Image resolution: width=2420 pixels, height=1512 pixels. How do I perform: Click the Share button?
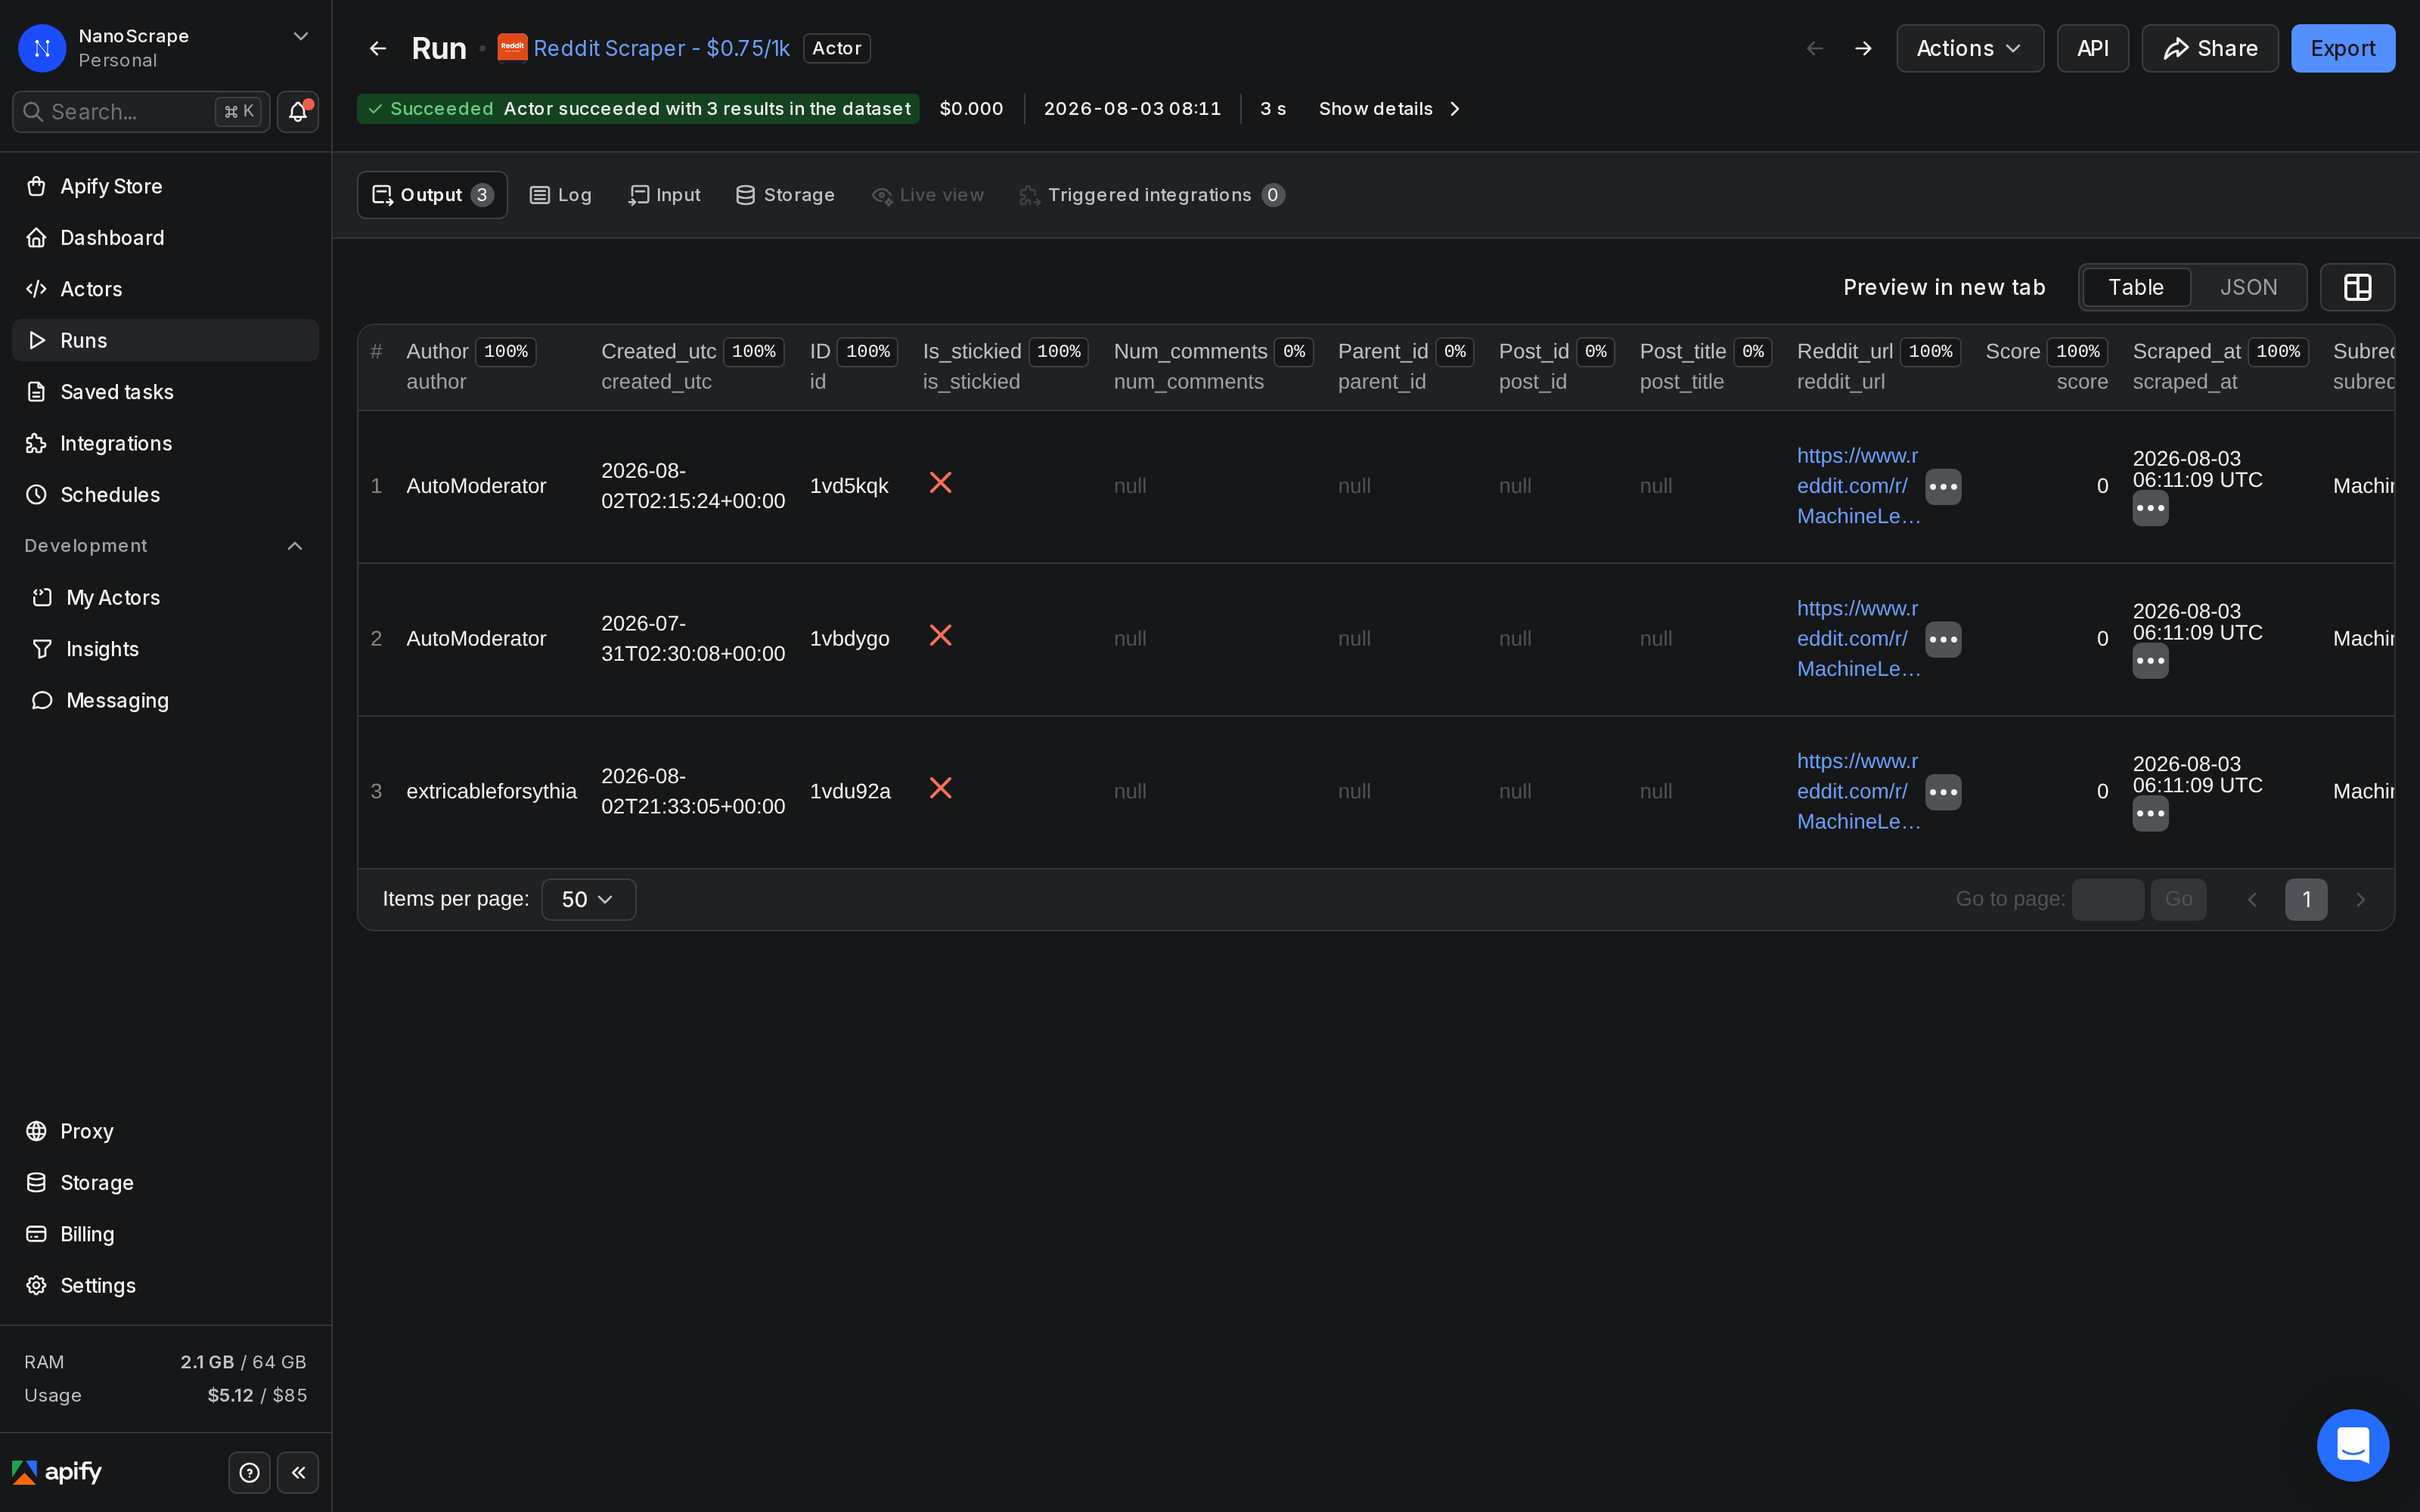point(2210,48)
